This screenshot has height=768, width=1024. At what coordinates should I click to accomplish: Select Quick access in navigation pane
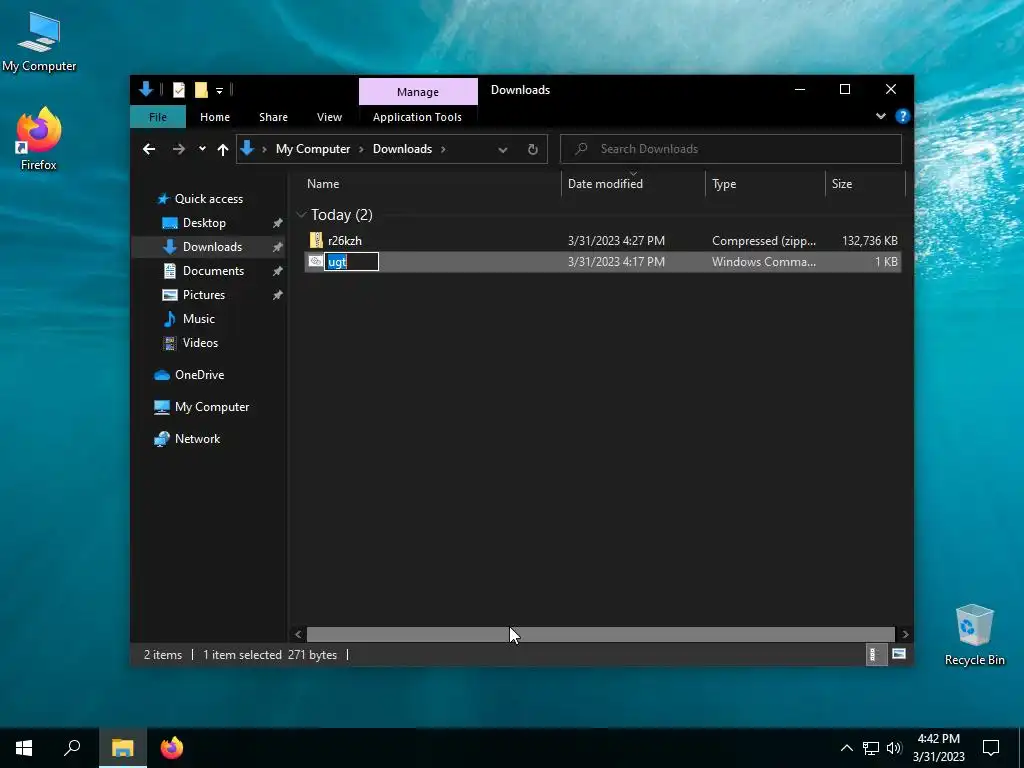click(x=208, y=199)
